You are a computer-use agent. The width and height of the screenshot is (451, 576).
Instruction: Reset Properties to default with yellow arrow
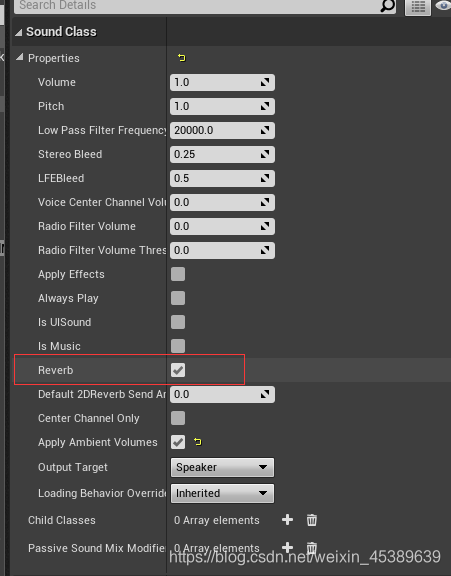coord(182,58)
